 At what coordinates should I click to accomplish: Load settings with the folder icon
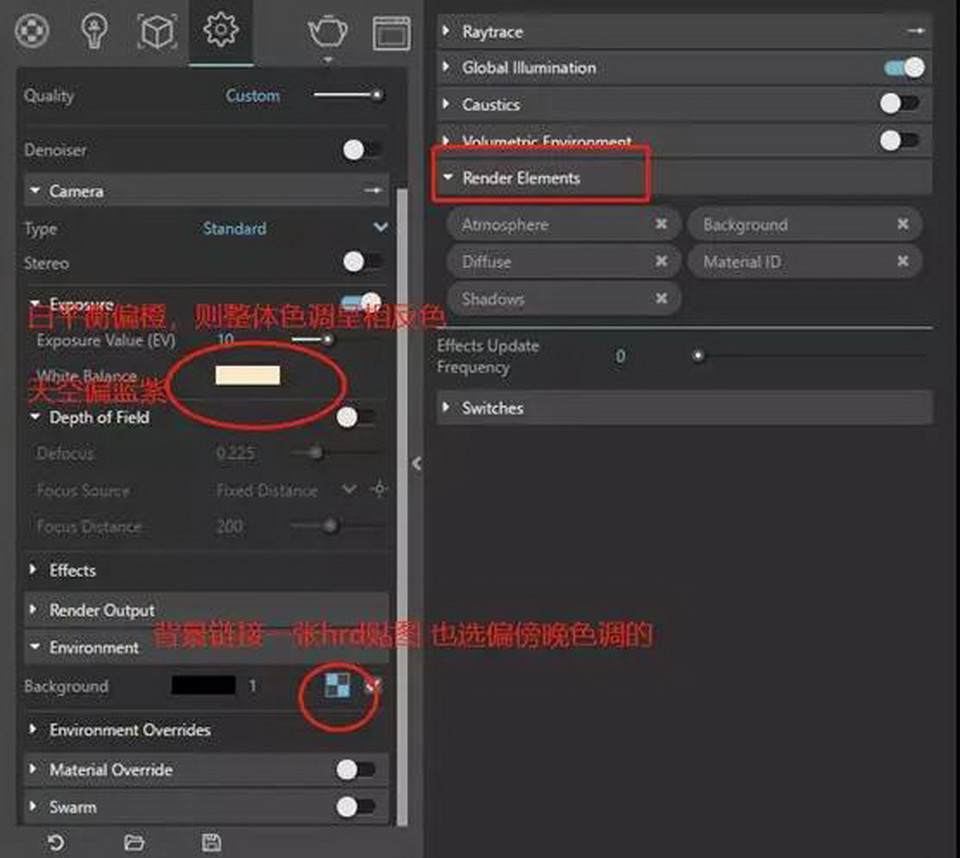coord(134,842)
